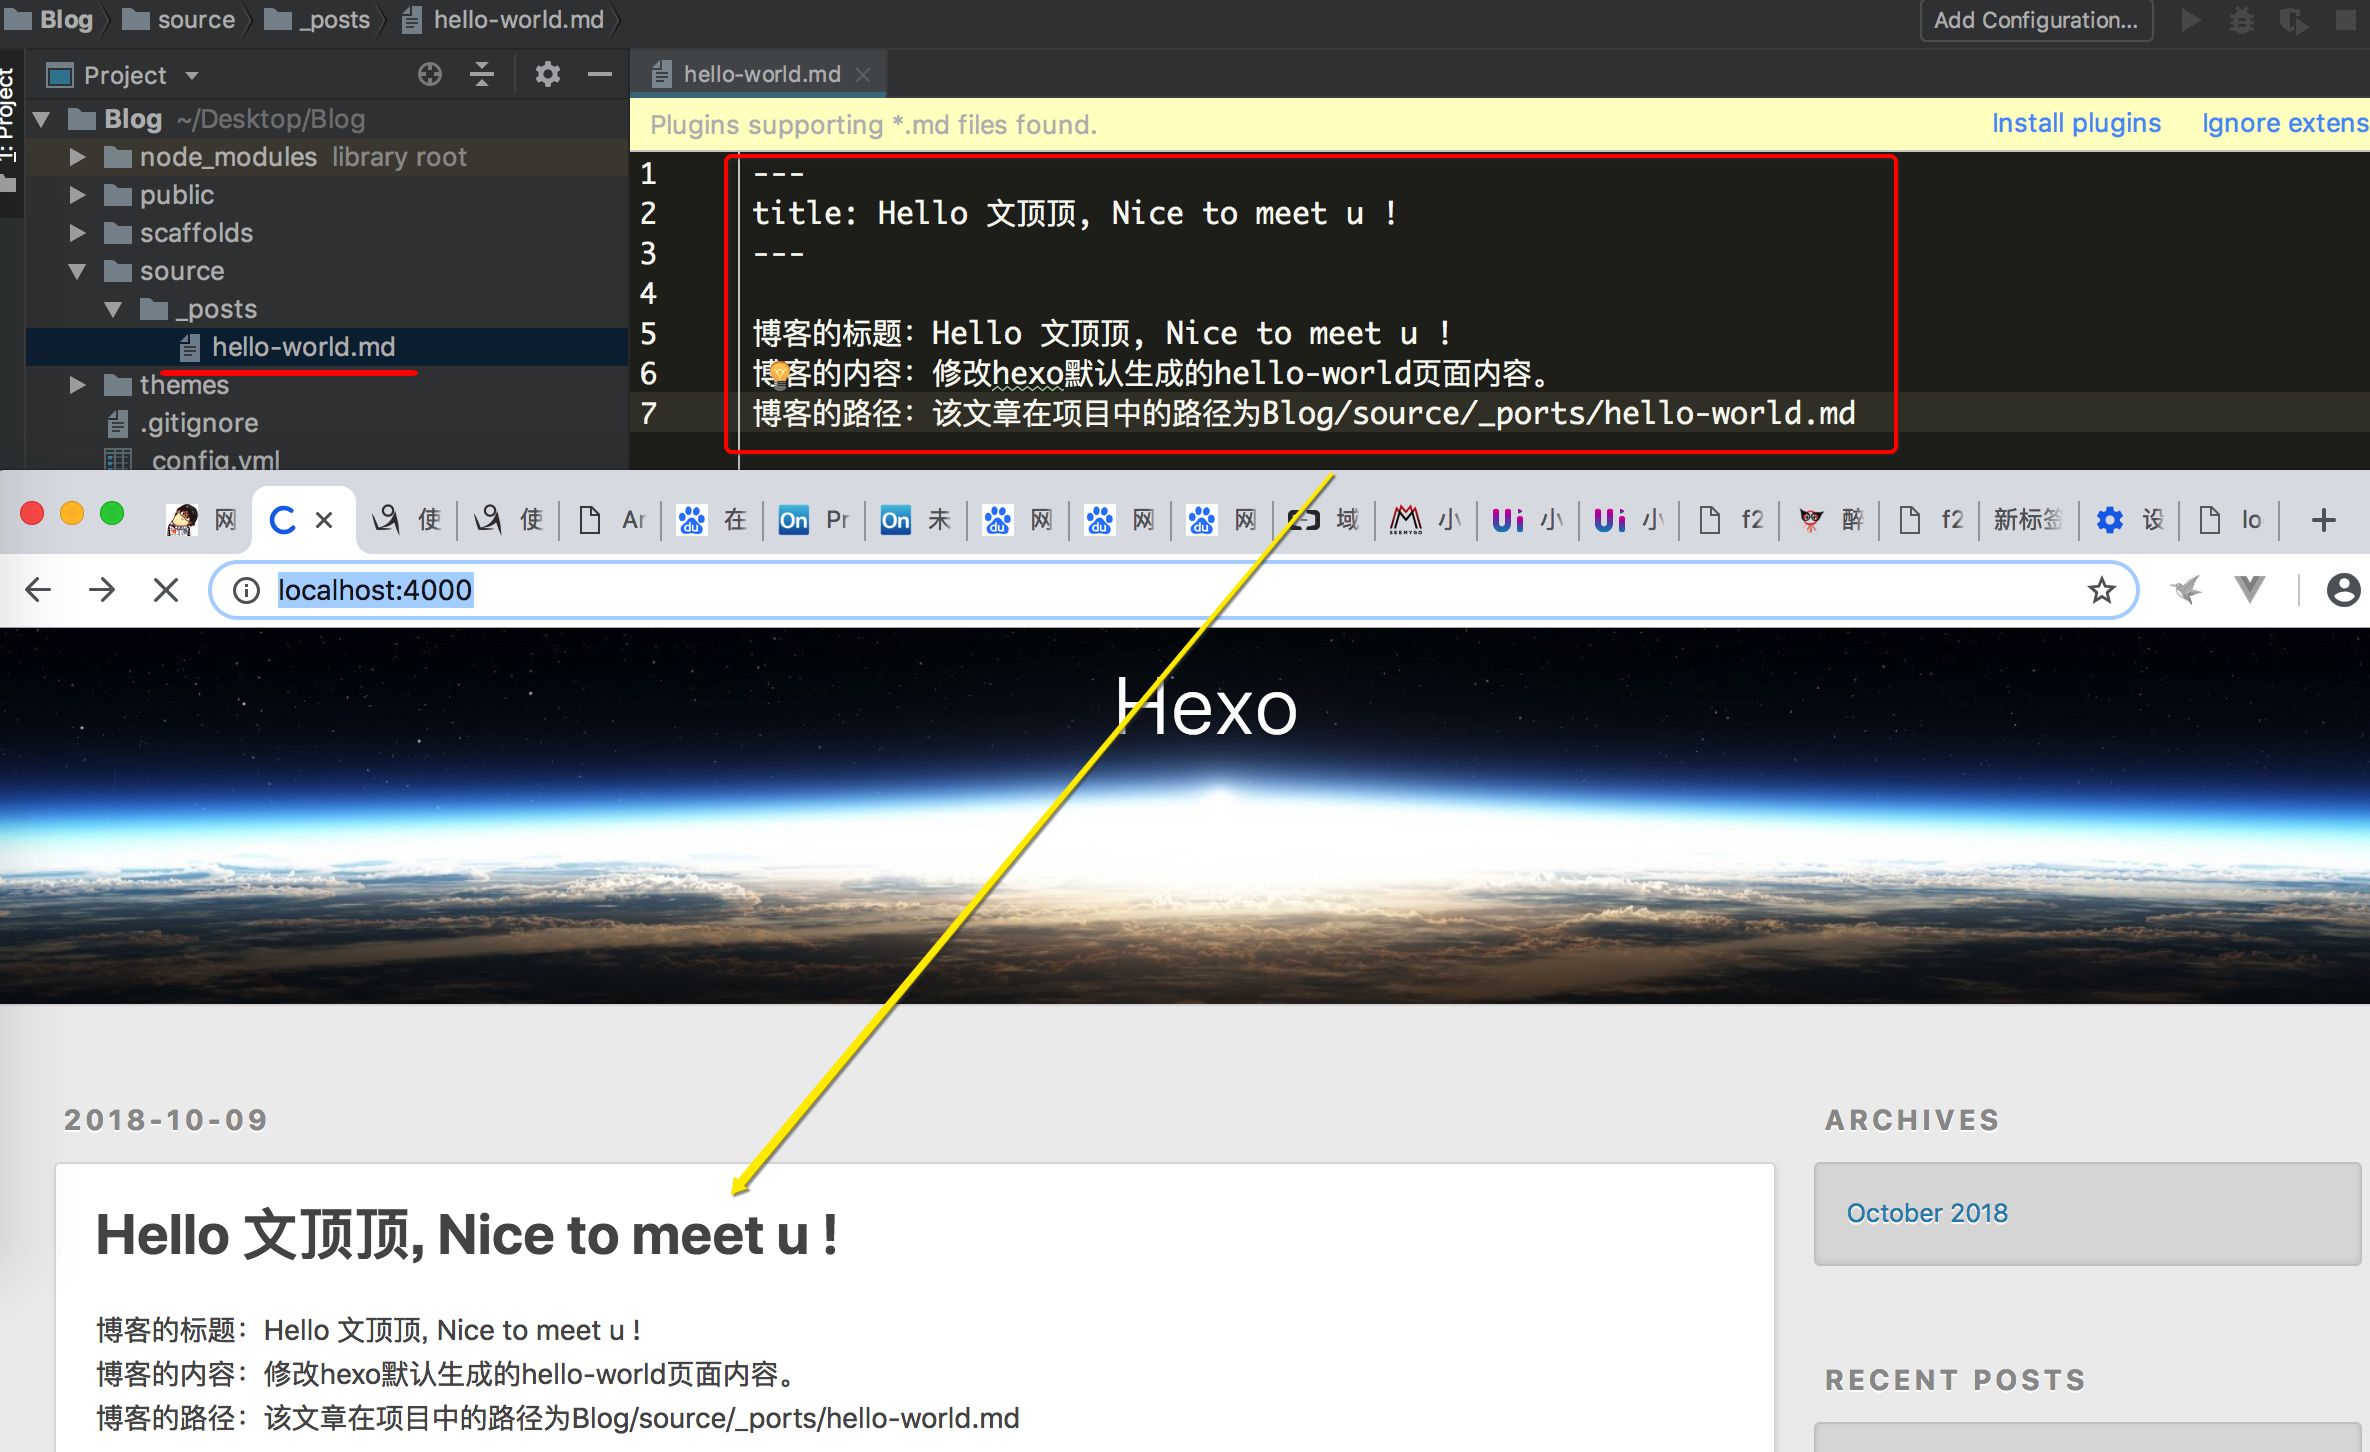Click run with coverage icon

(x=2294, y=20)
